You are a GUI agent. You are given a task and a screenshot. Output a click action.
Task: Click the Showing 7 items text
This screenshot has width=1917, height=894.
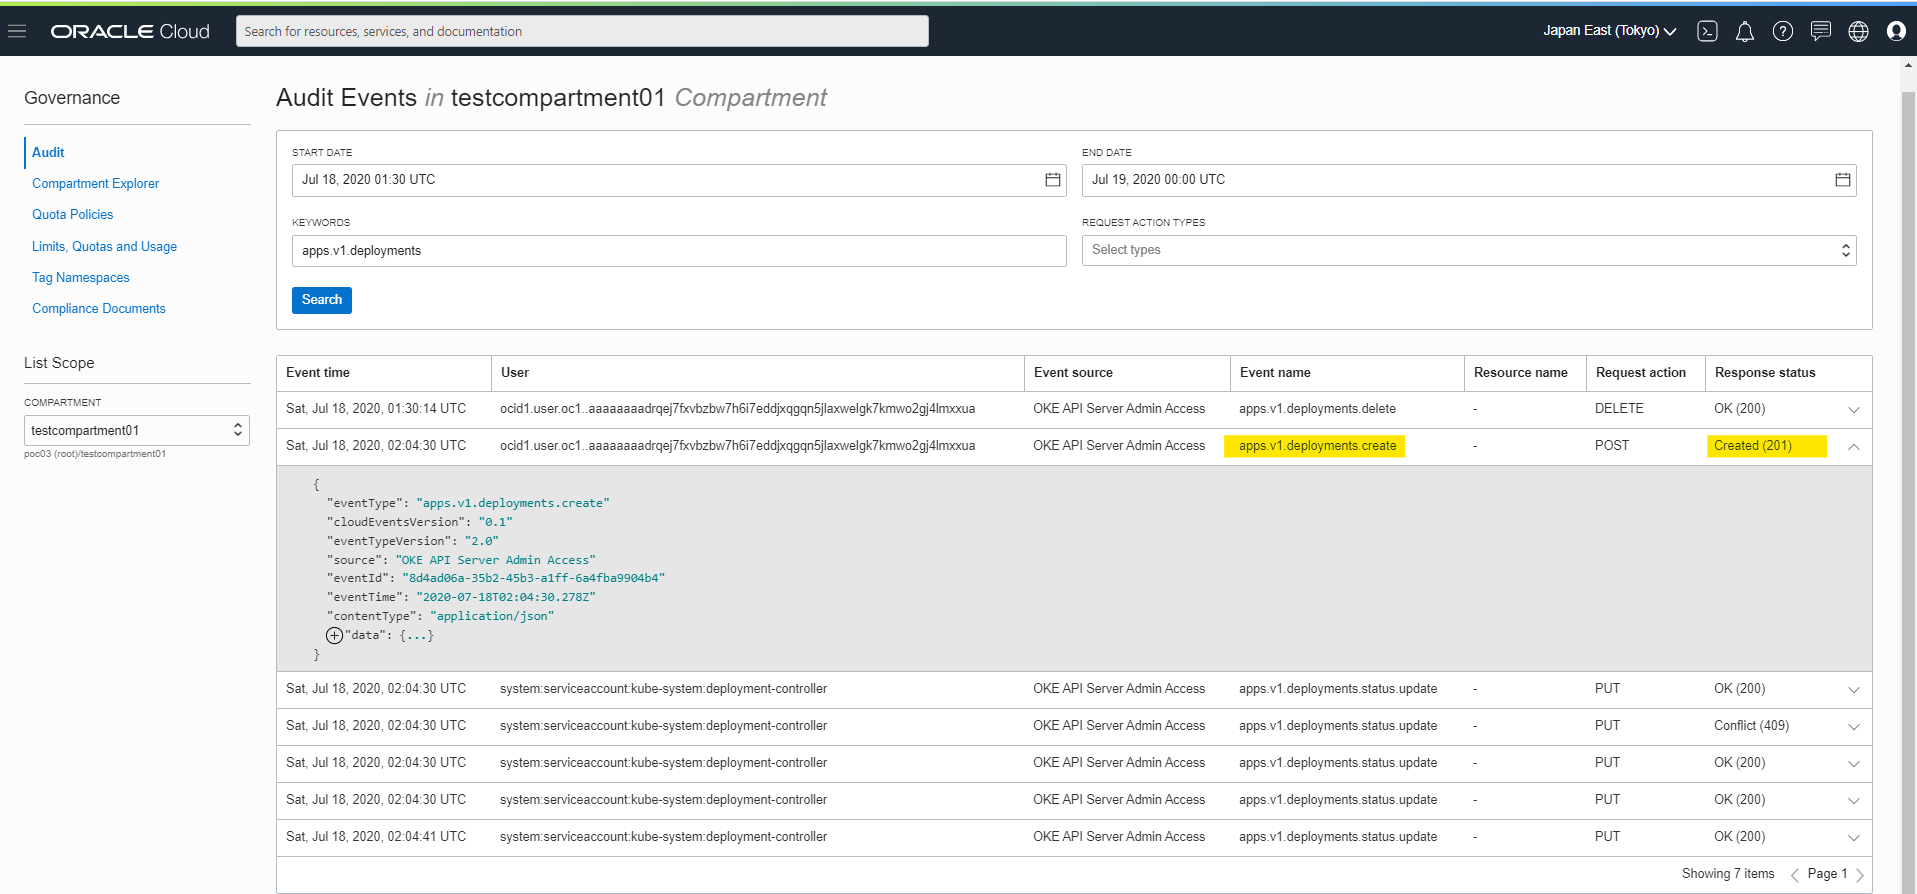(x=1728, y=873)
